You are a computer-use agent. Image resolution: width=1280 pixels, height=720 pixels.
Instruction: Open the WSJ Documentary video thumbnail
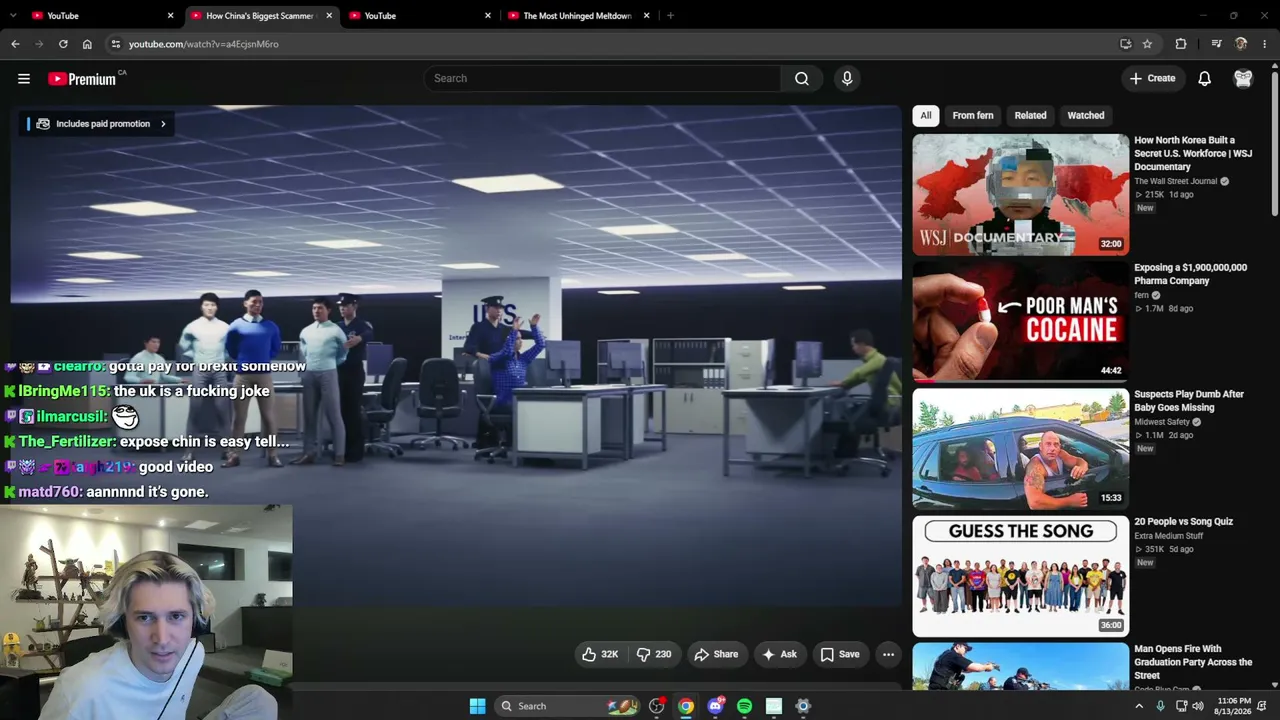1020,195
